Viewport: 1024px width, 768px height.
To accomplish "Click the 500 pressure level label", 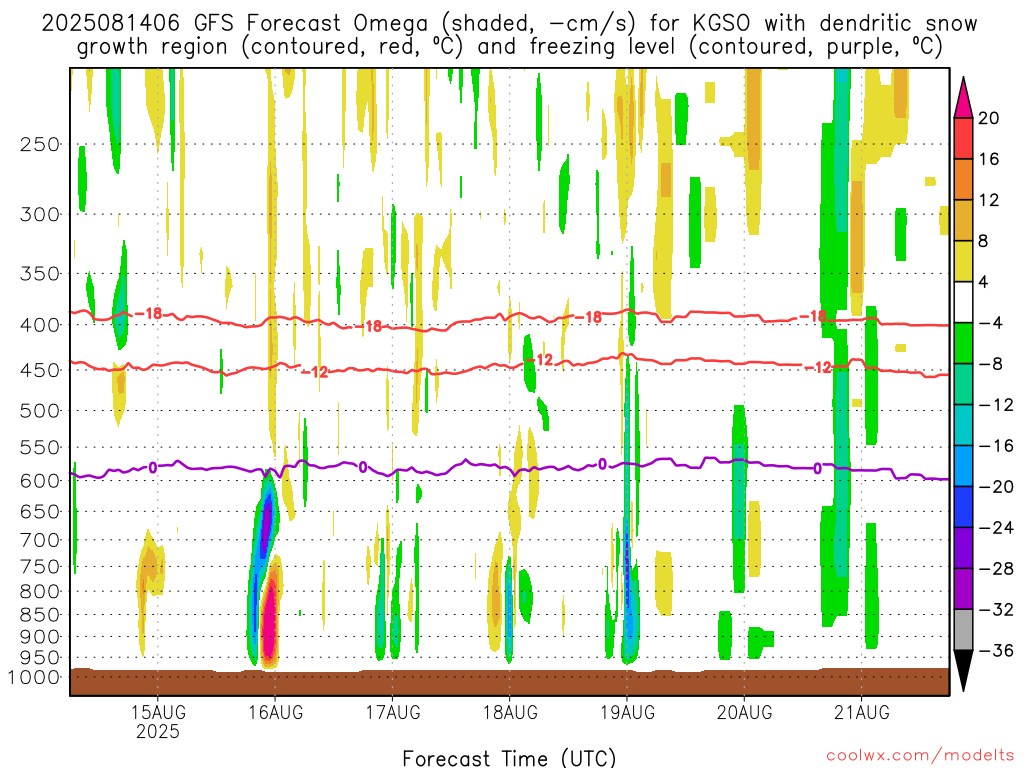I will click(40, 411).
